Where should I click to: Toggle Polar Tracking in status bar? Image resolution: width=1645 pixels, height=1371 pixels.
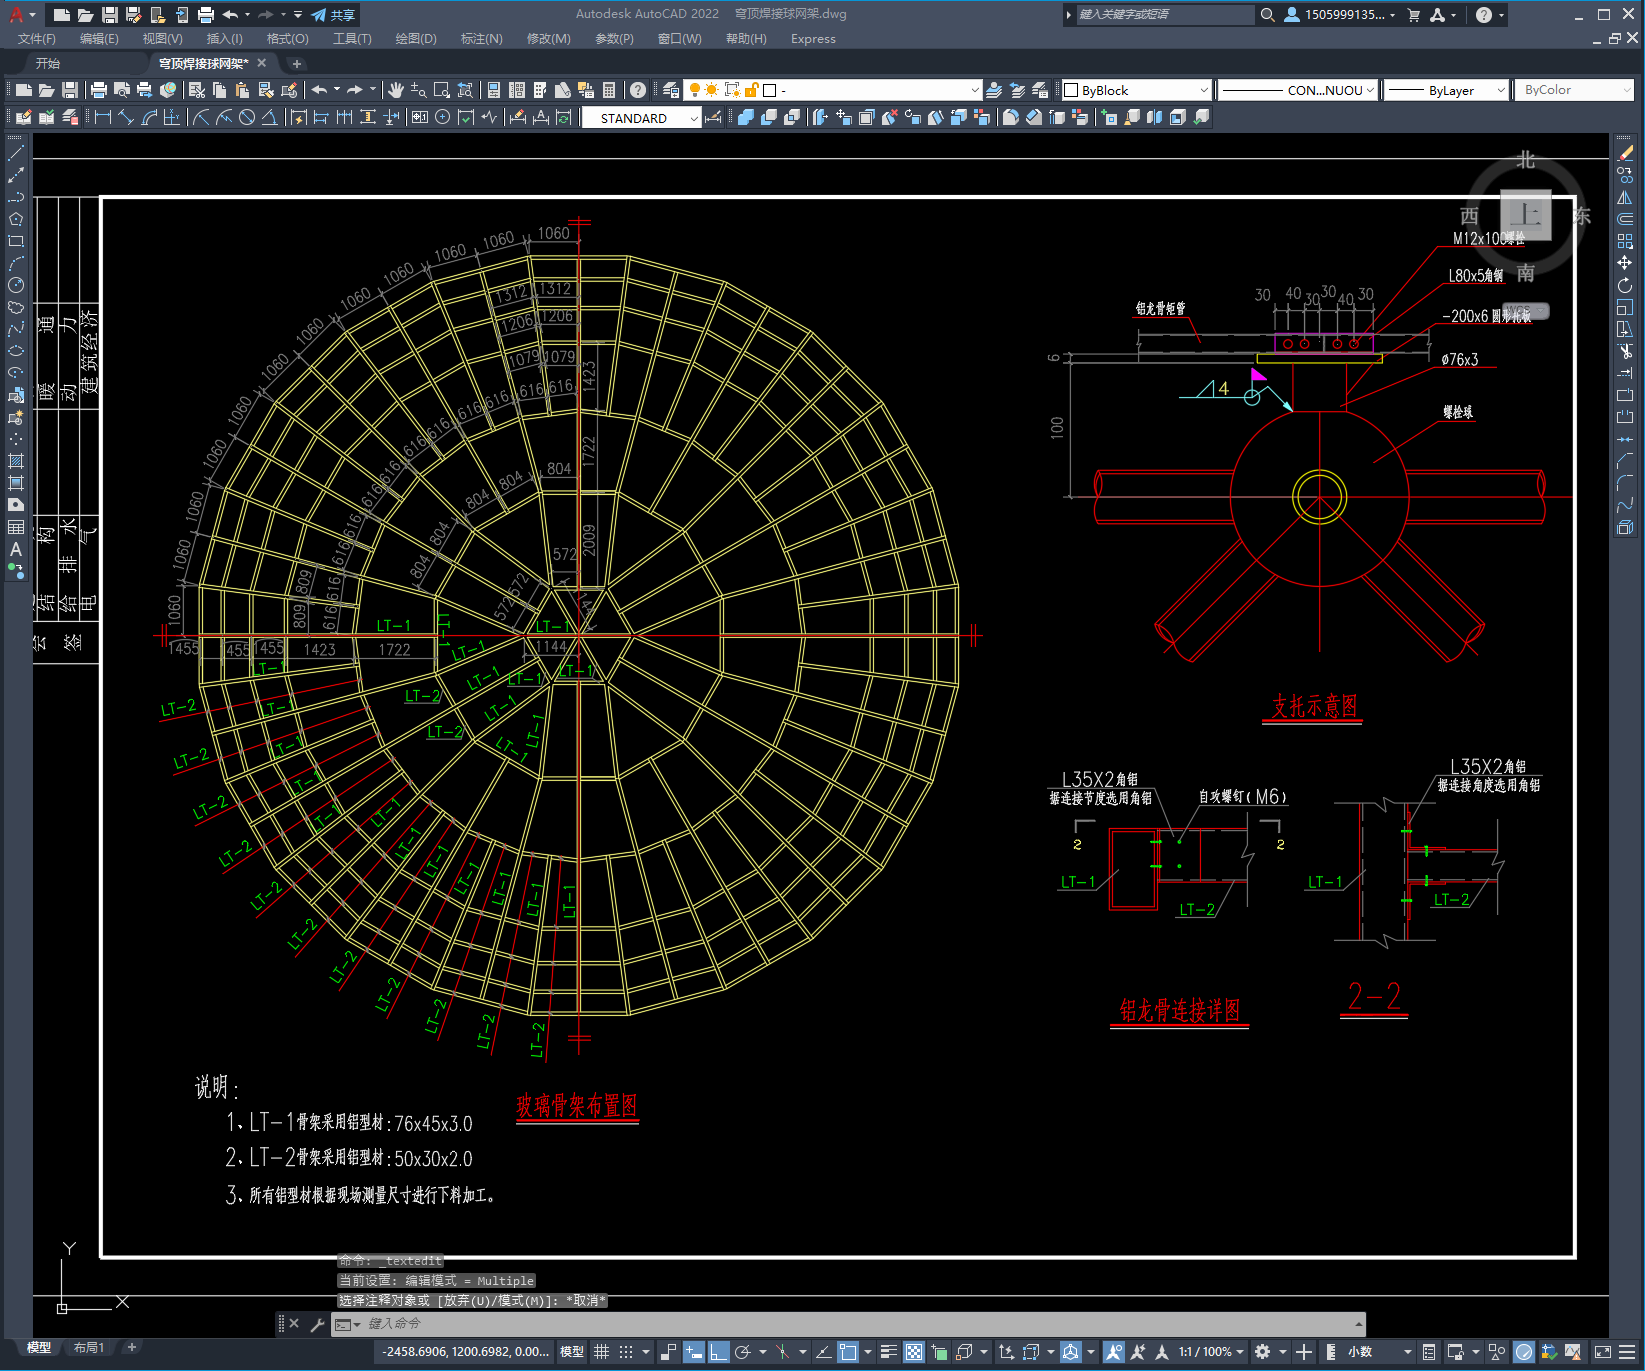743,1352
